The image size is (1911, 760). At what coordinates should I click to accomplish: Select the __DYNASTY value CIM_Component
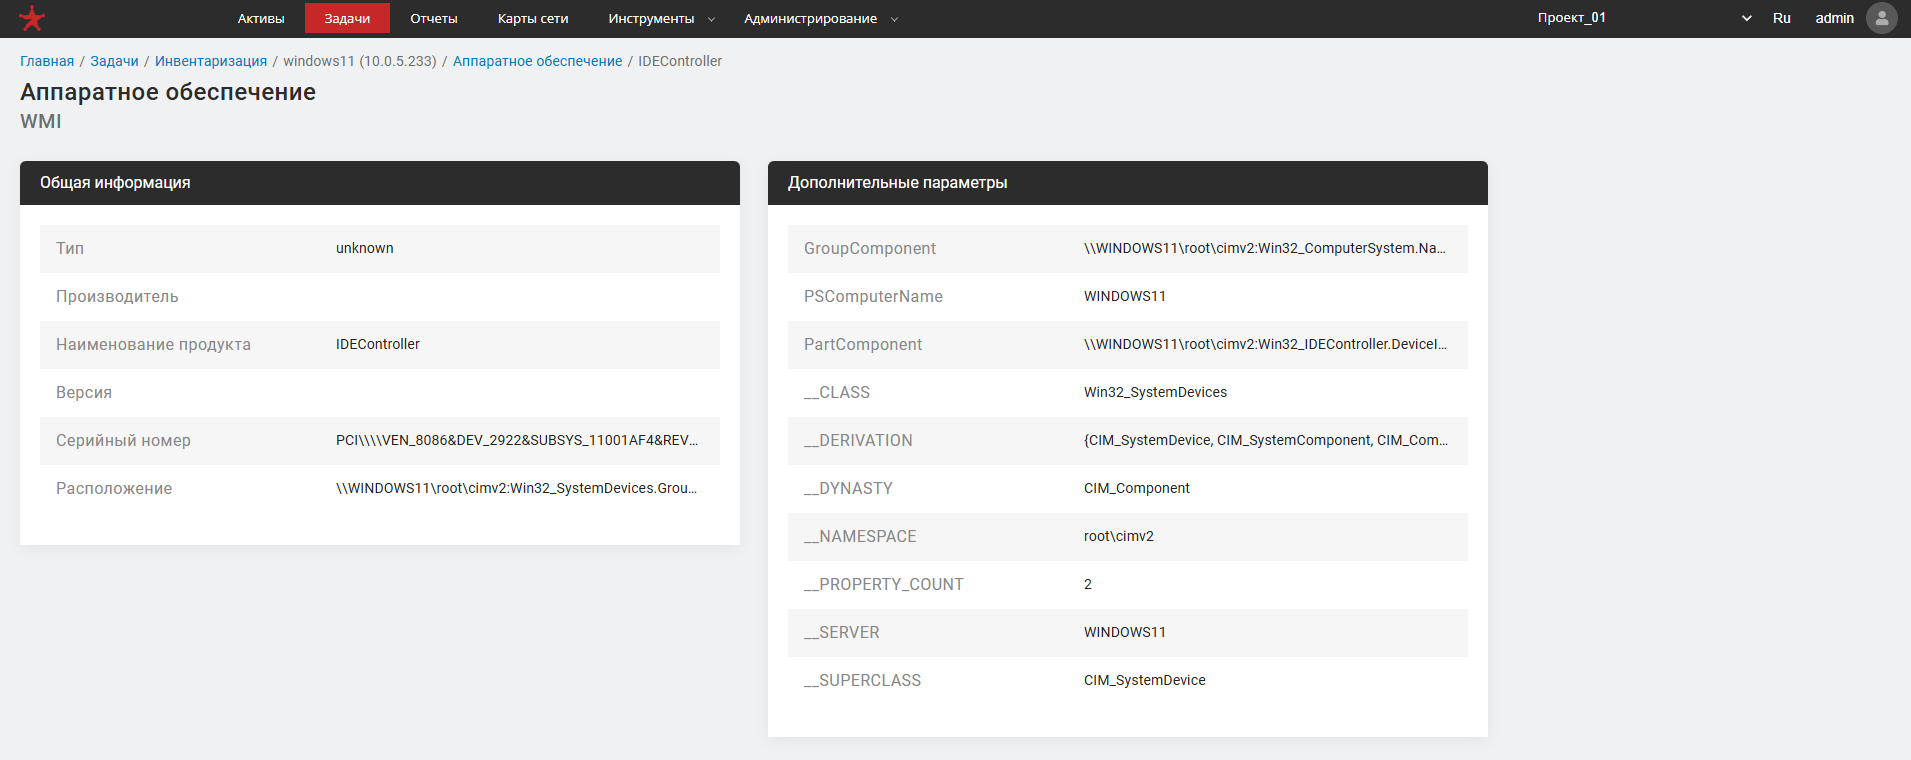1137,488
